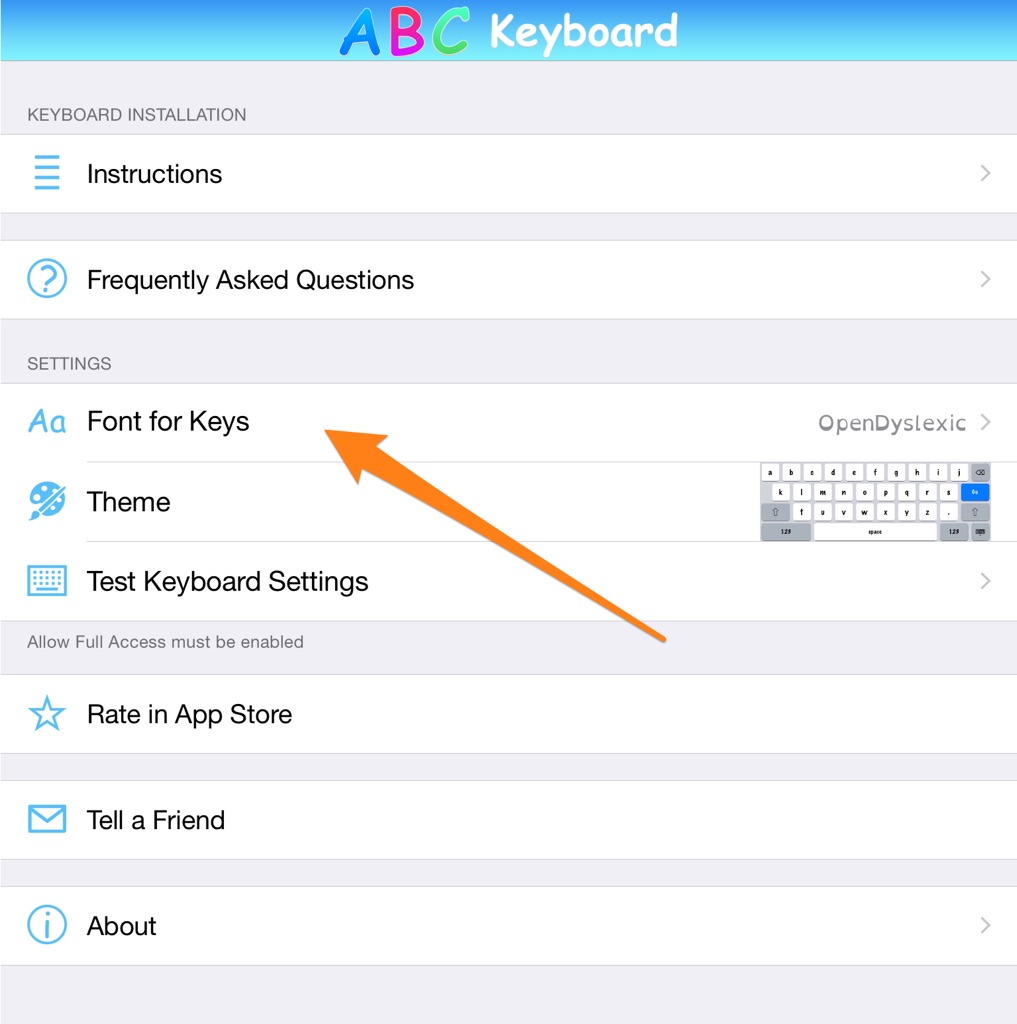
Task: Expand the Instructions row chevron
Action: point(985,173)
